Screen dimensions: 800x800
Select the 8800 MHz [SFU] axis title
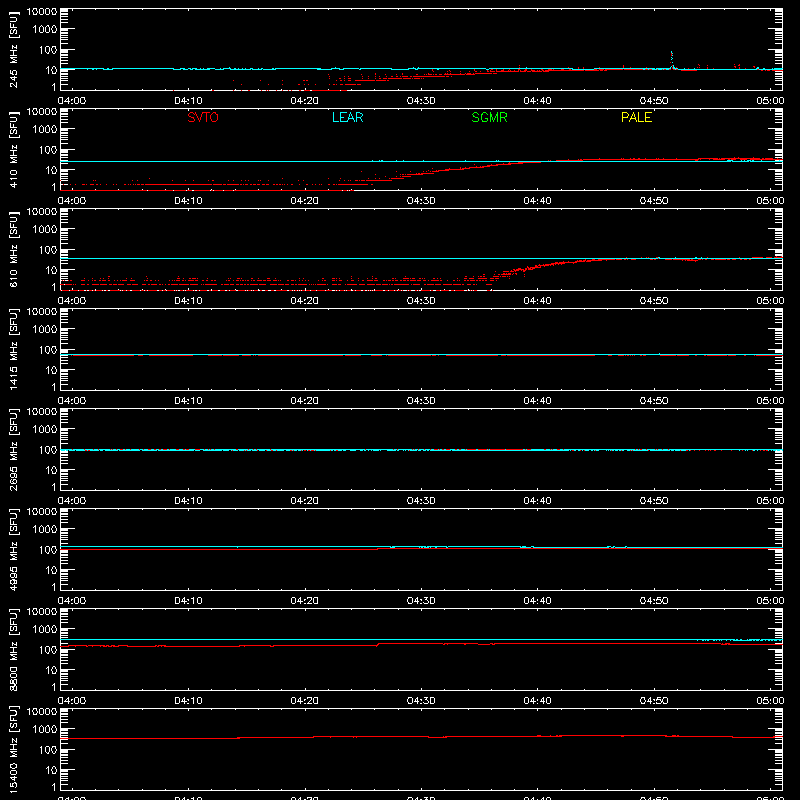point(14,649)
